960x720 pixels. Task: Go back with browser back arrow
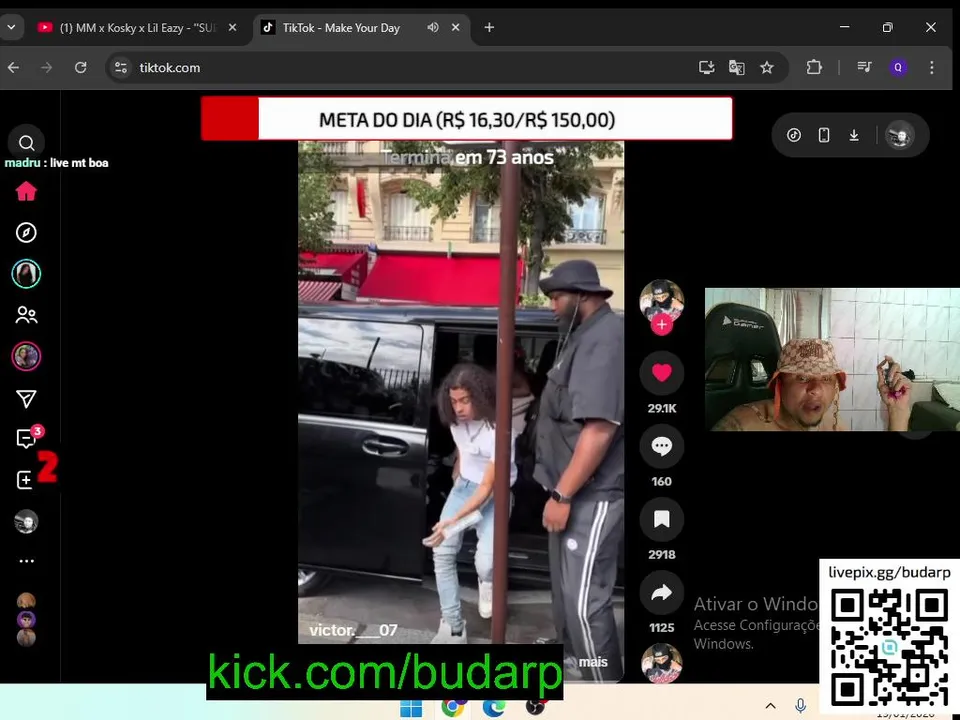pyautogui.click(x=13, y=67)
